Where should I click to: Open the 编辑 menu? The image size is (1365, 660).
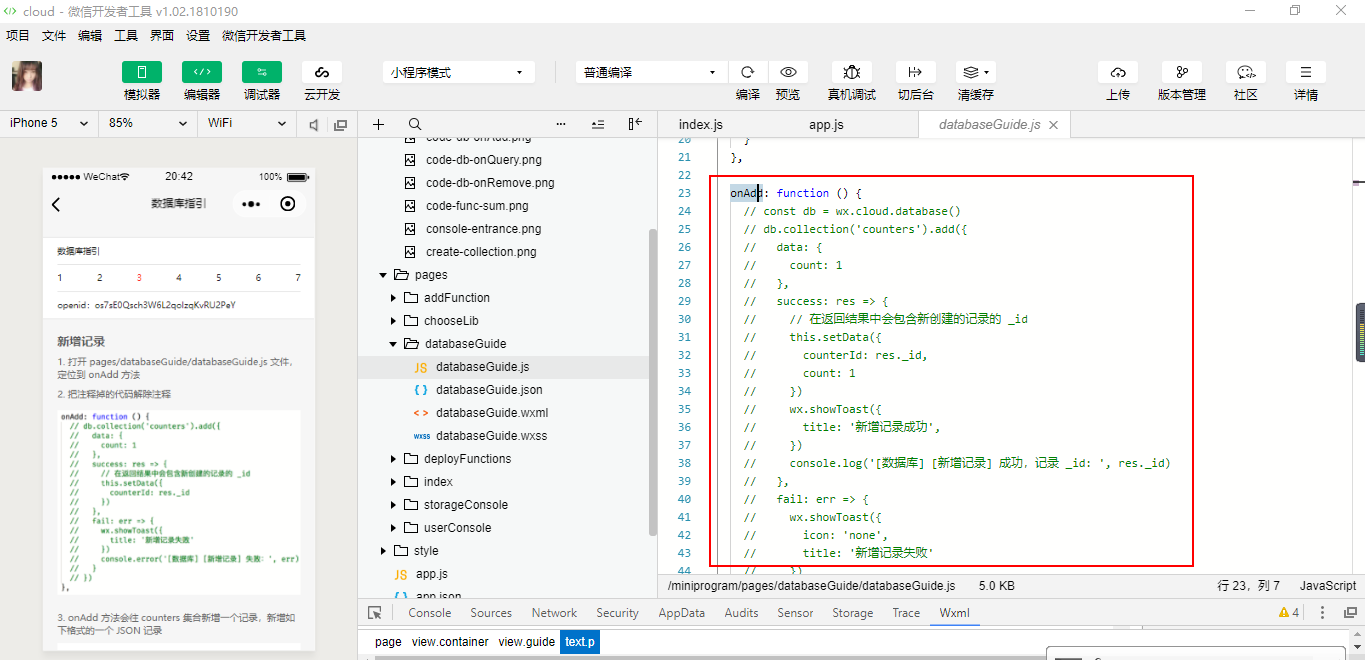[x=90, y=35]
